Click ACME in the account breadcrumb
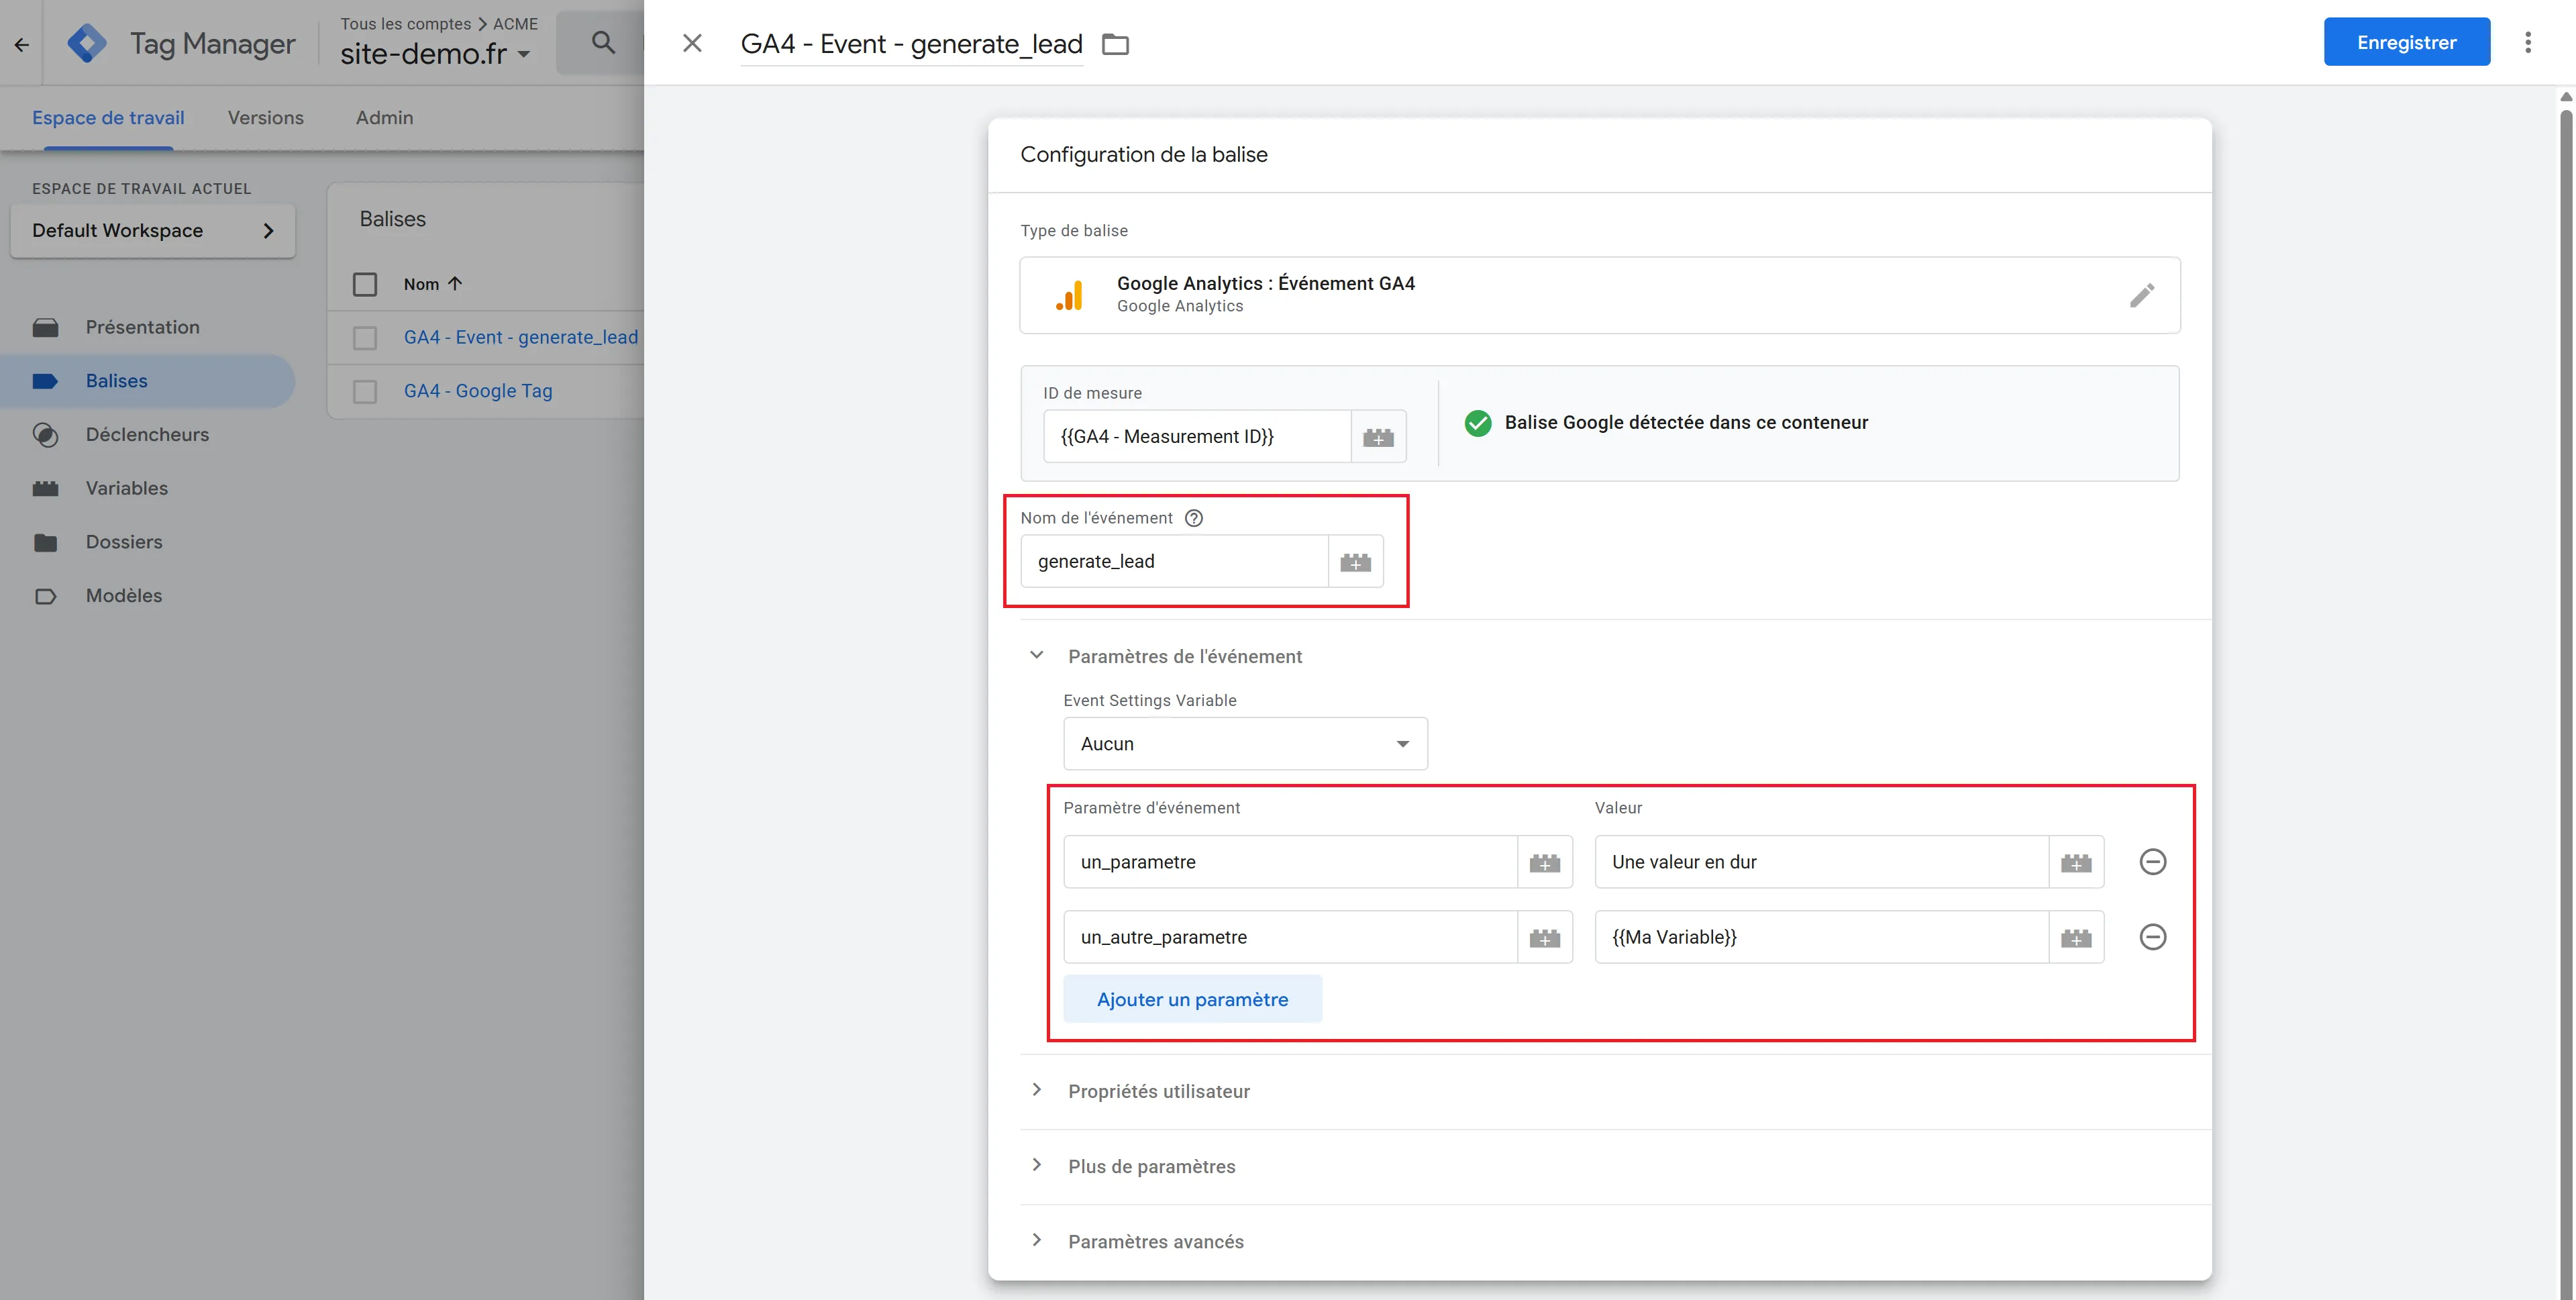 coord(515,24)
